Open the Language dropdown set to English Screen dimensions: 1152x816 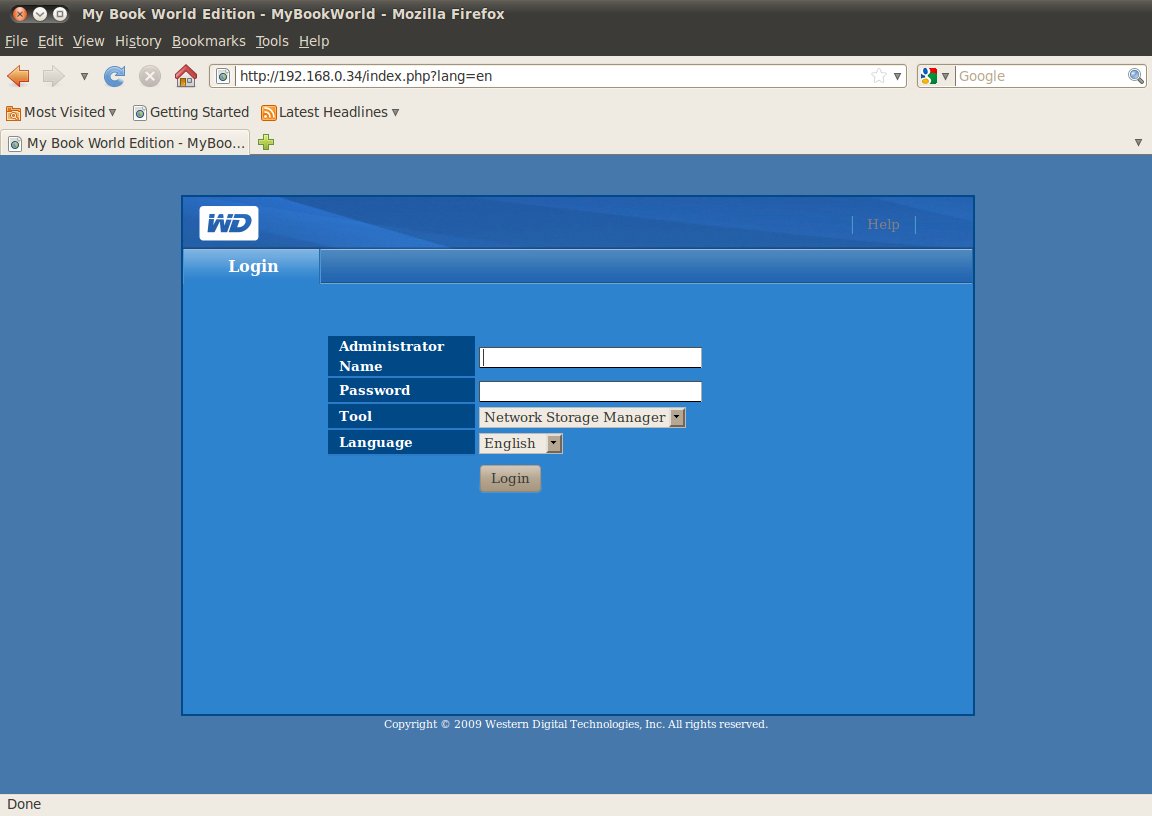(x=521, y=443)
